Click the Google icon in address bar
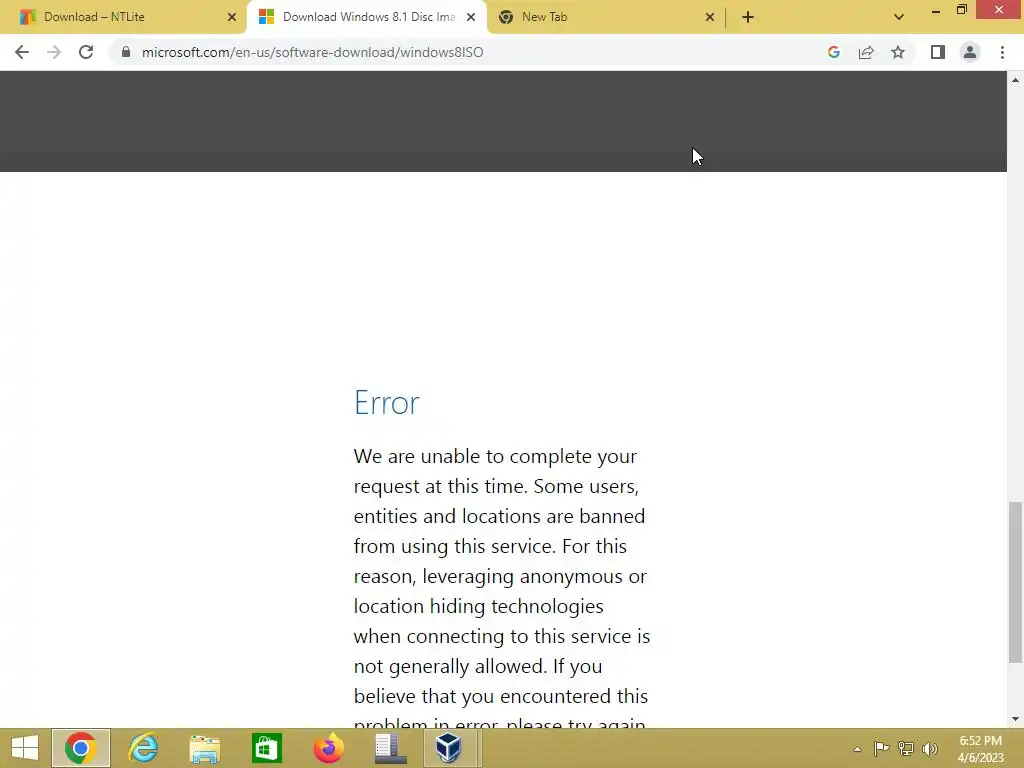Image resolution: width=1024 pixels, height=768 pixels. pyautogui.click(x=833, y=52)
